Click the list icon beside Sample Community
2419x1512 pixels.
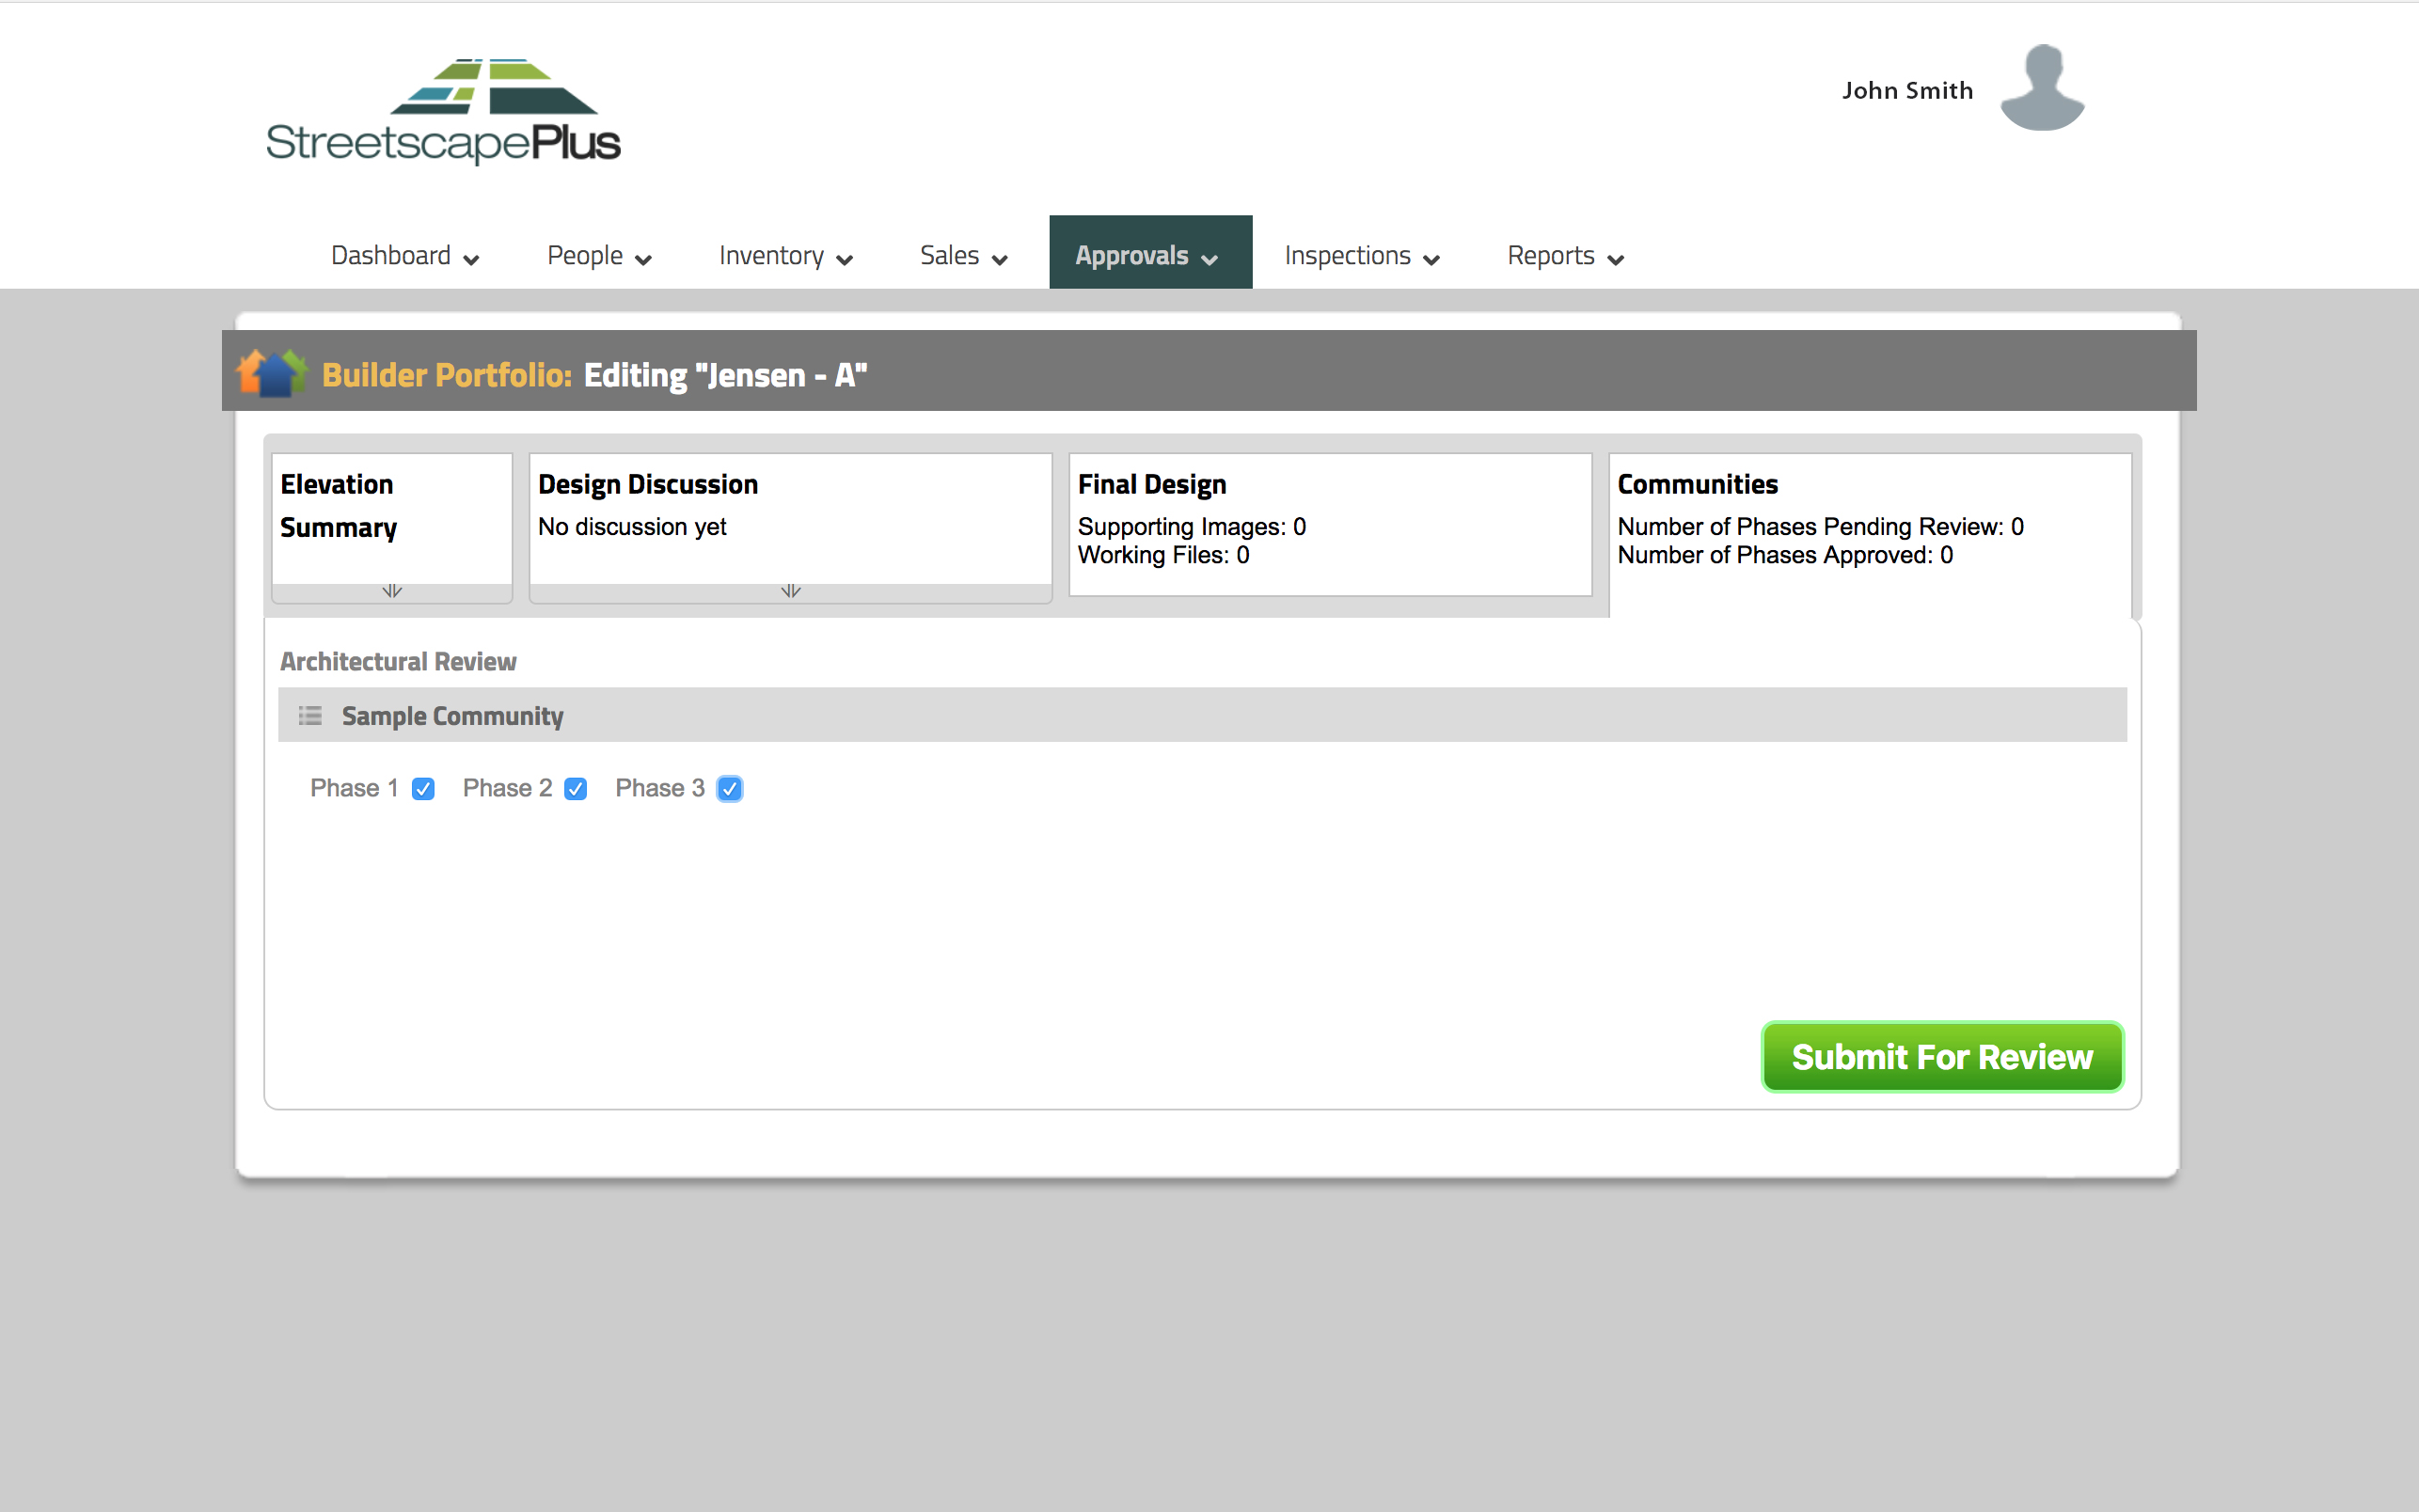click(x=310, y=716)
